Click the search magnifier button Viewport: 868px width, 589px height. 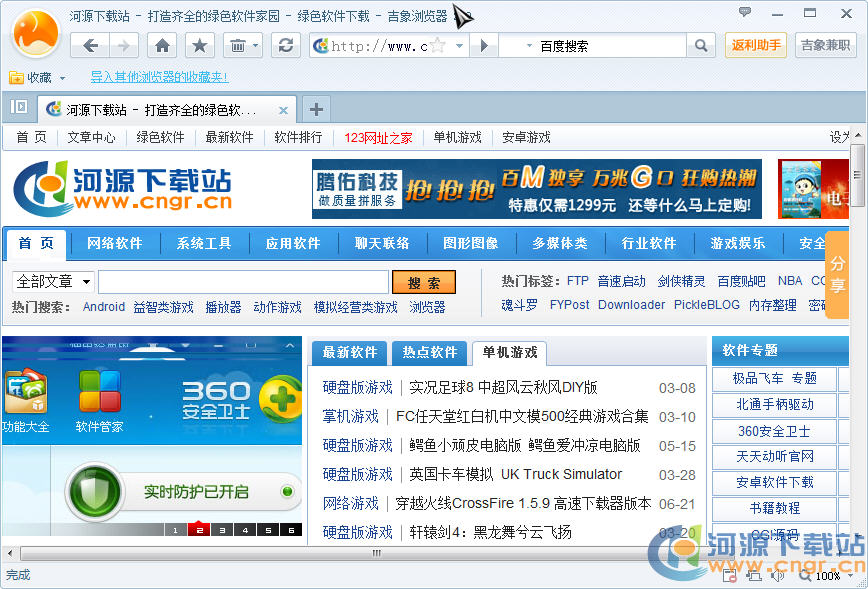coord(701,45)
